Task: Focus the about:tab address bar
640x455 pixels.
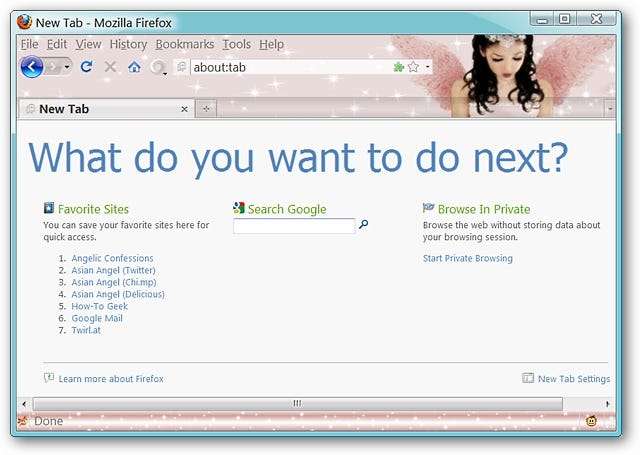Action: coord(291,67)
